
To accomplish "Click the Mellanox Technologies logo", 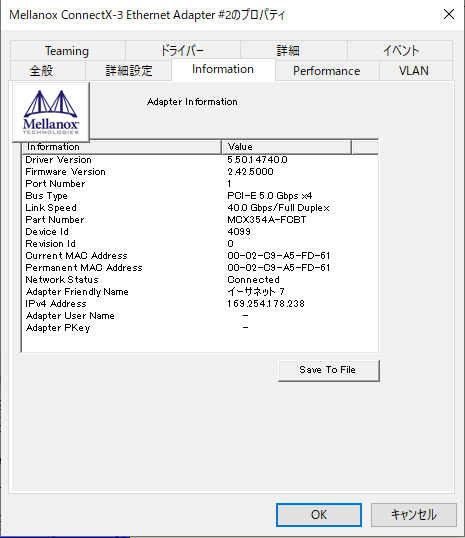I will coord(51,112).
